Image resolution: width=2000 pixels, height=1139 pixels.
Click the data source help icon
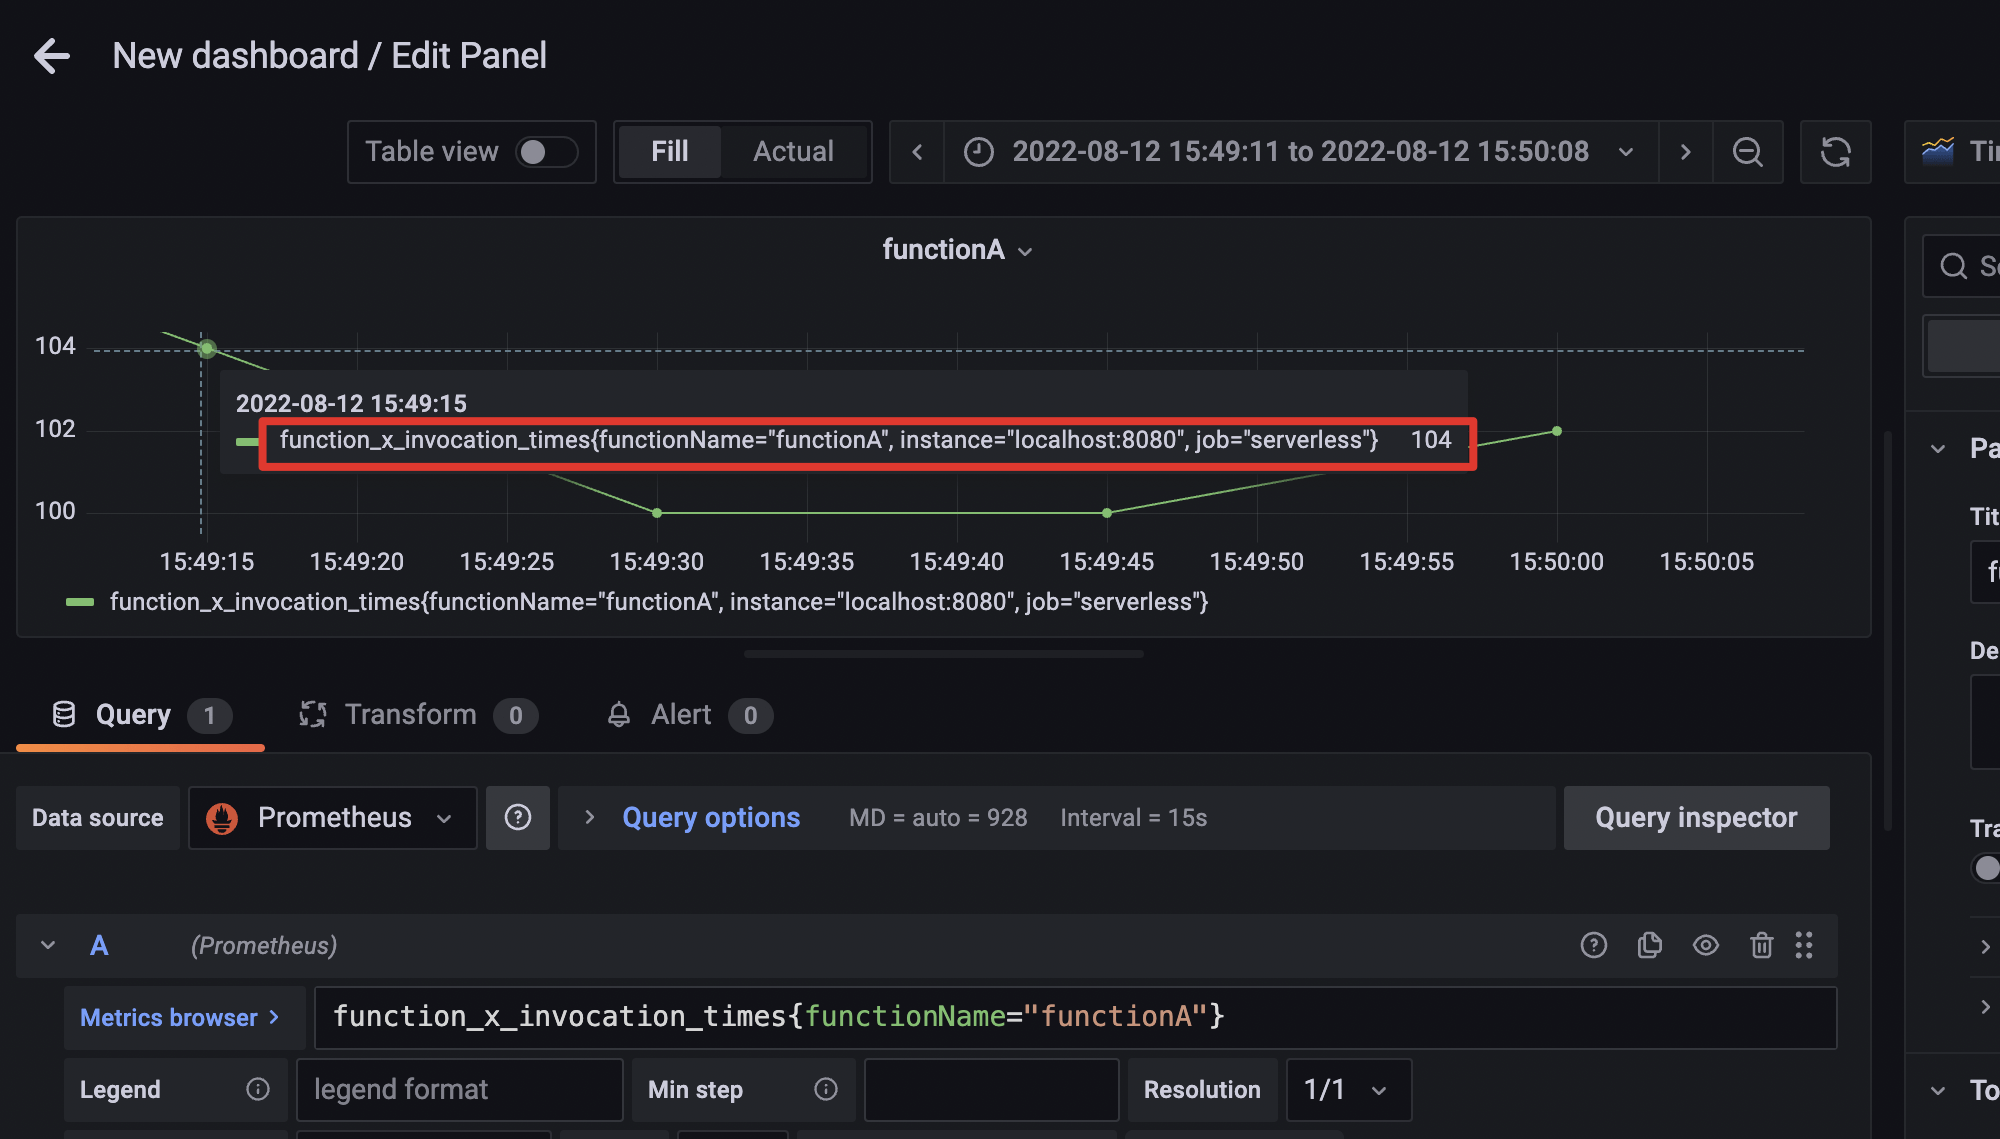pyautogui.click(x=517, y=818)
